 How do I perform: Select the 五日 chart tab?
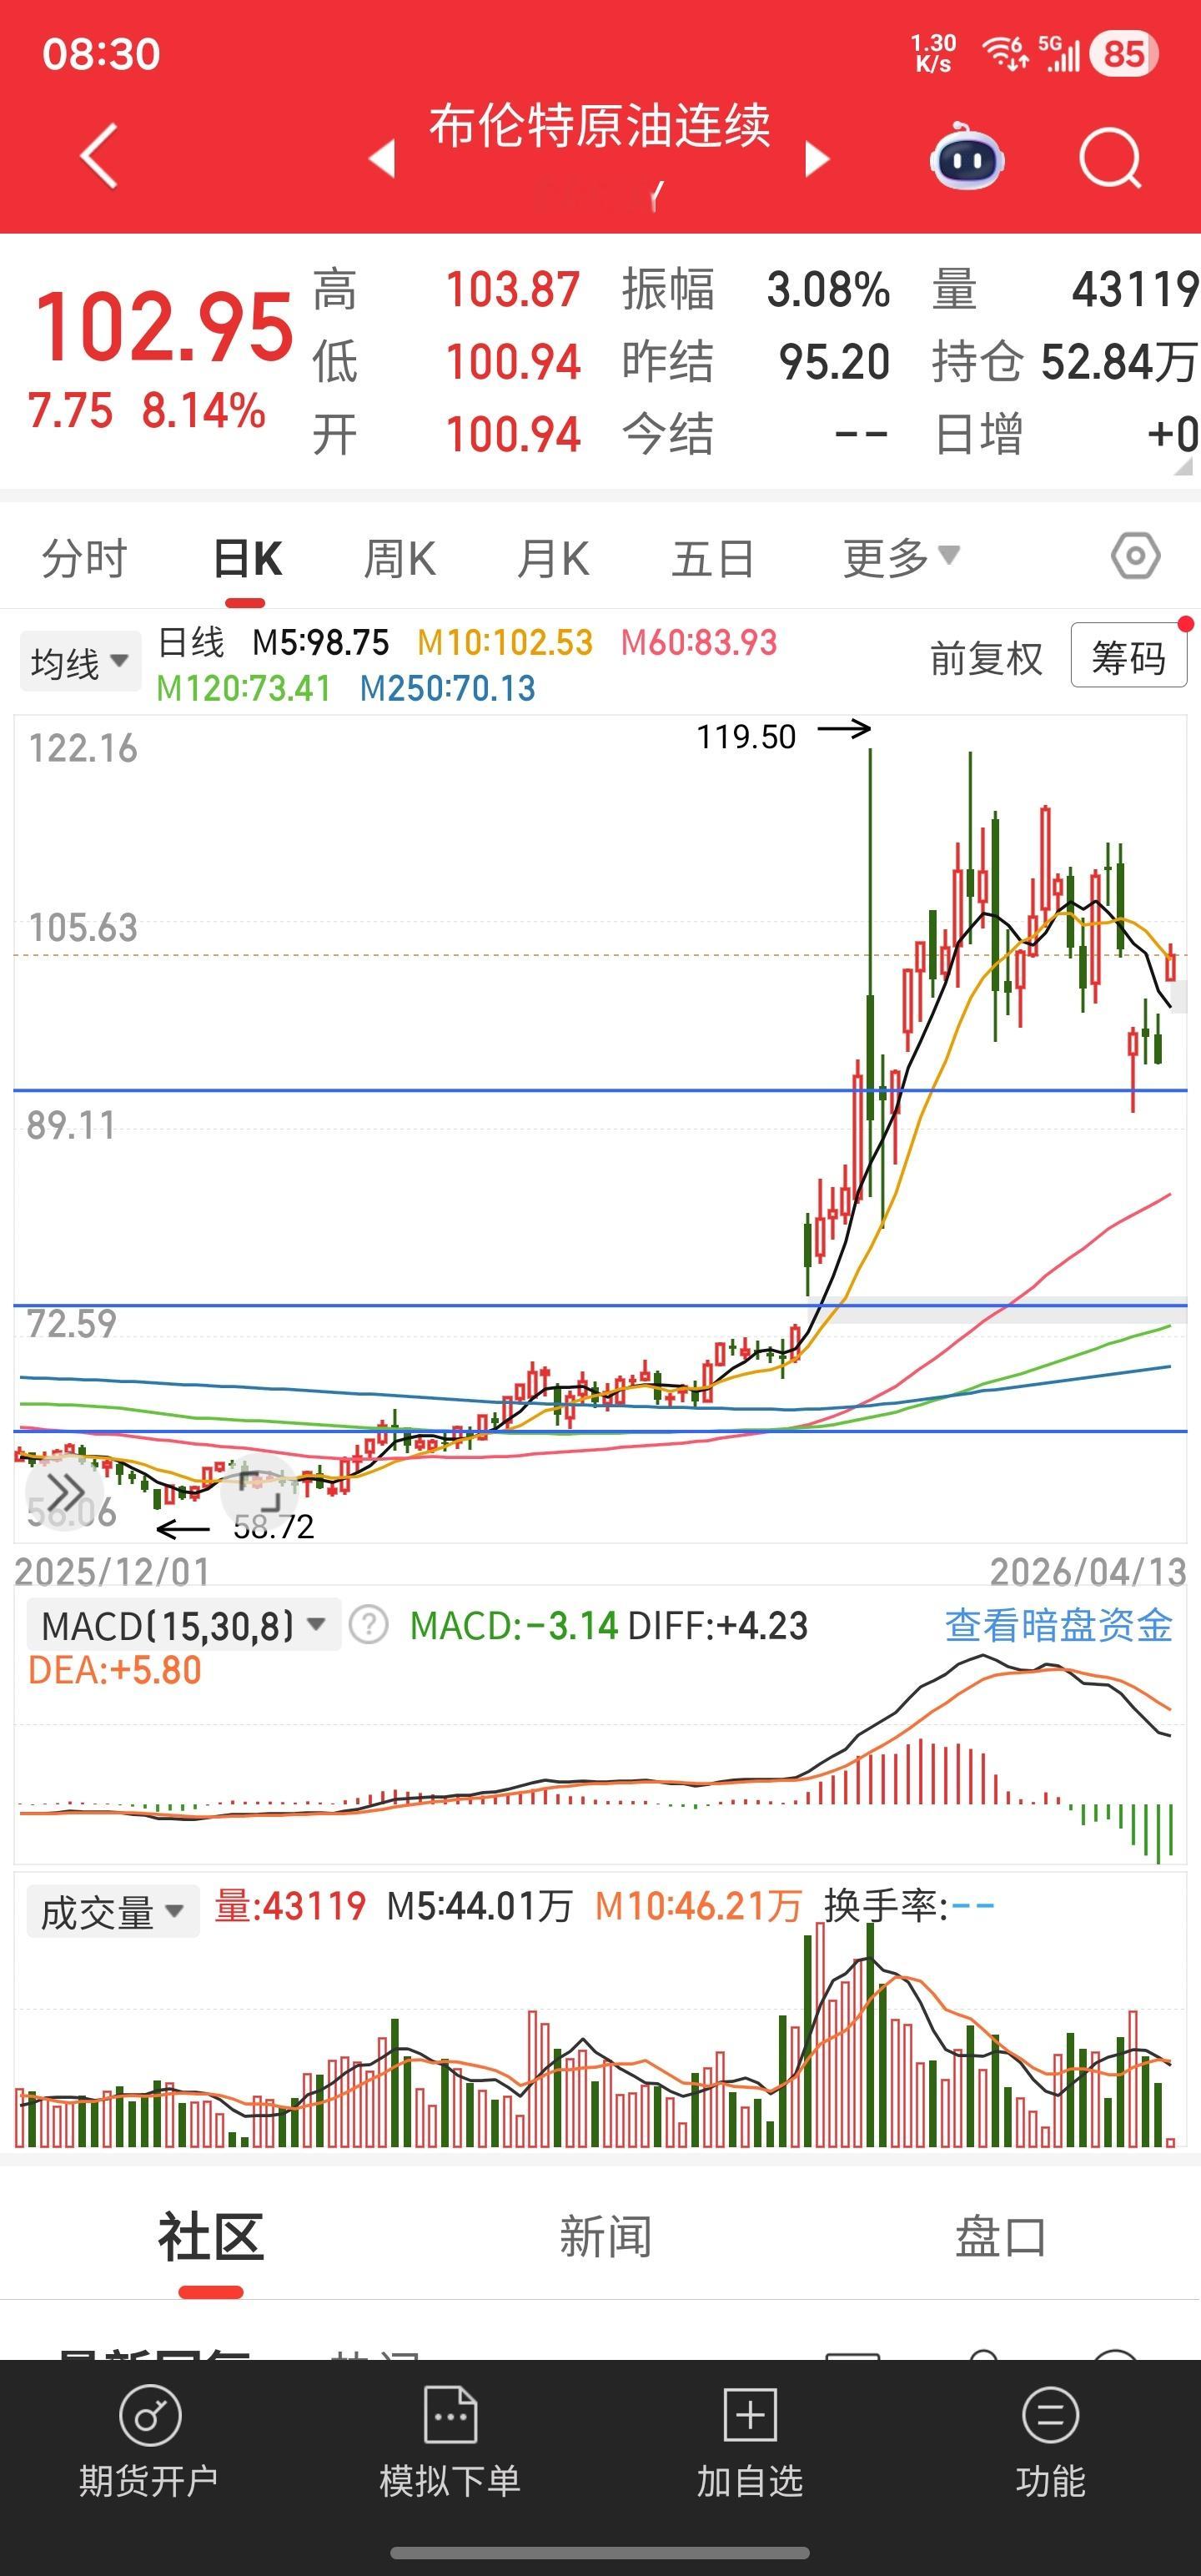tap(713, 558)
